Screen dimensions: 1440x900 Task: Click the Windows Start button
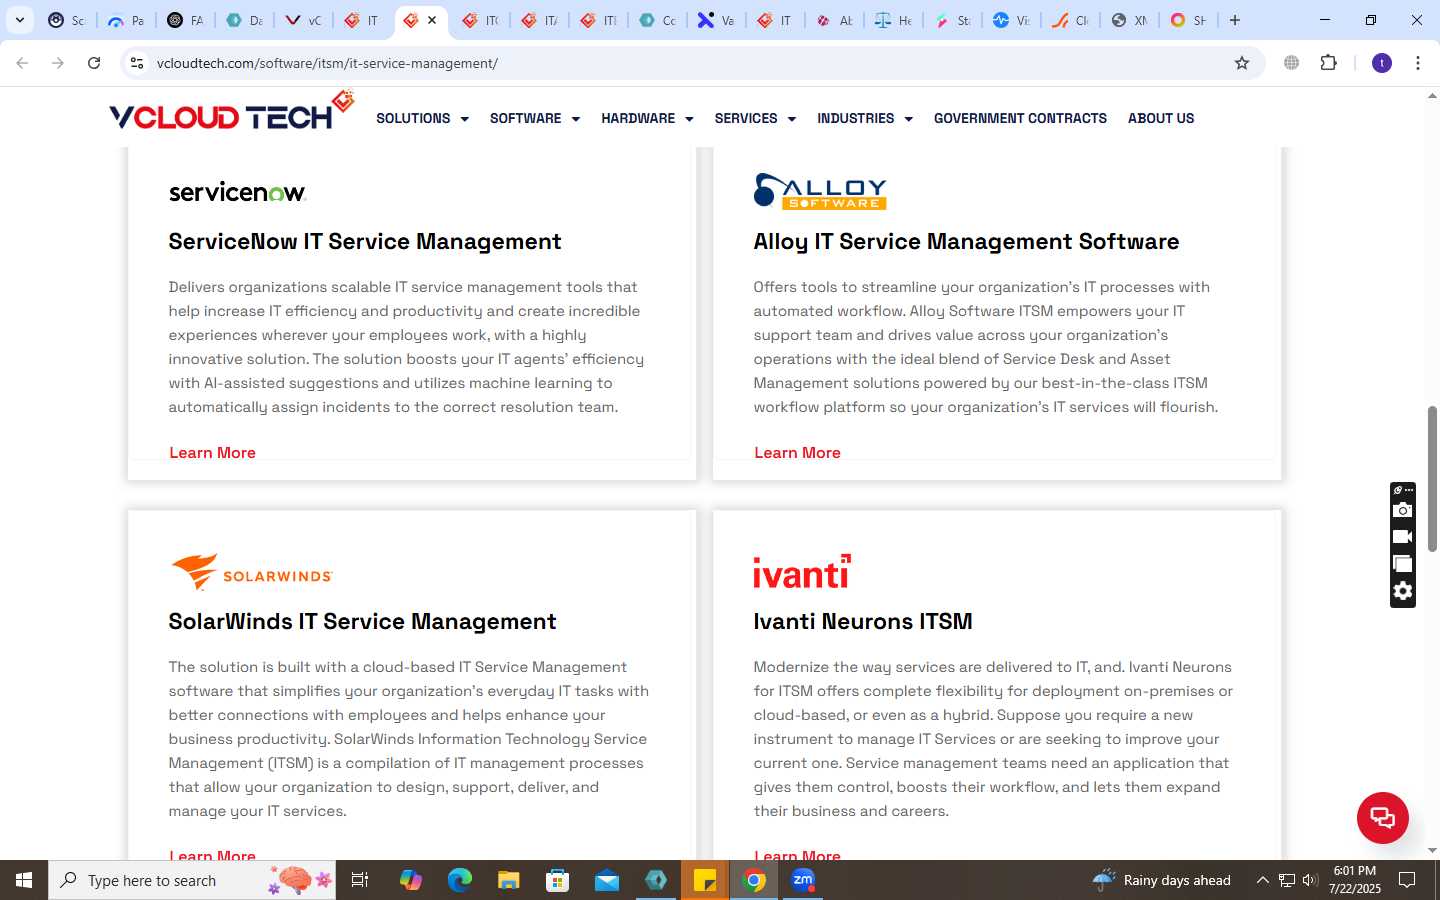point(24,880)
